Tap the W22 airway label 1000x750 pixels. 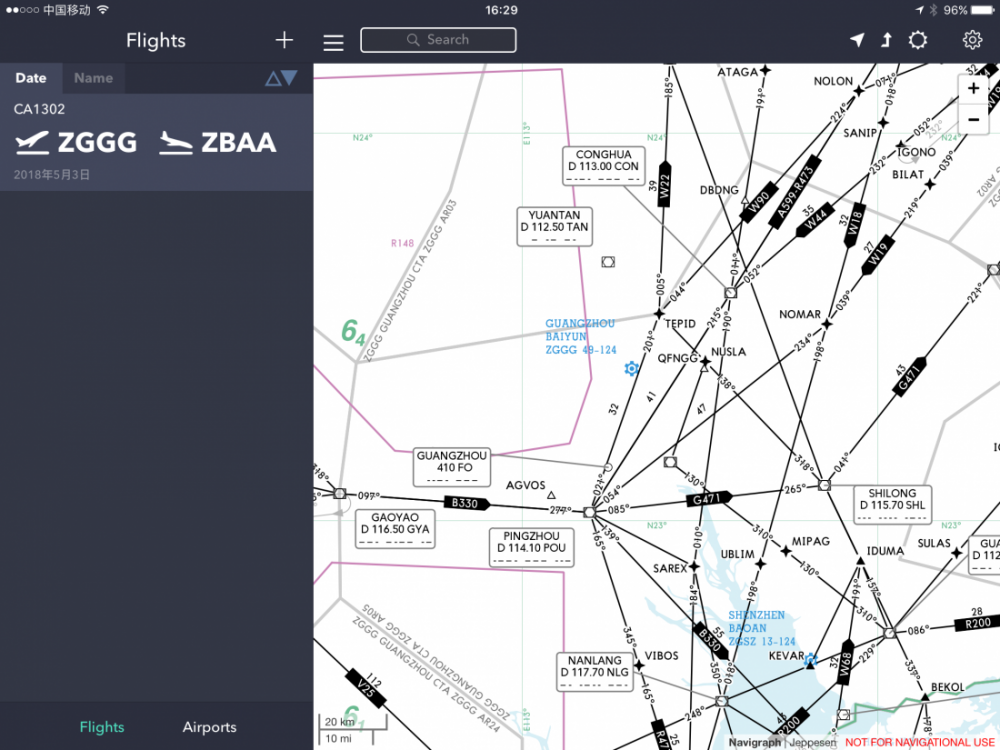click(x=664, y=186)
